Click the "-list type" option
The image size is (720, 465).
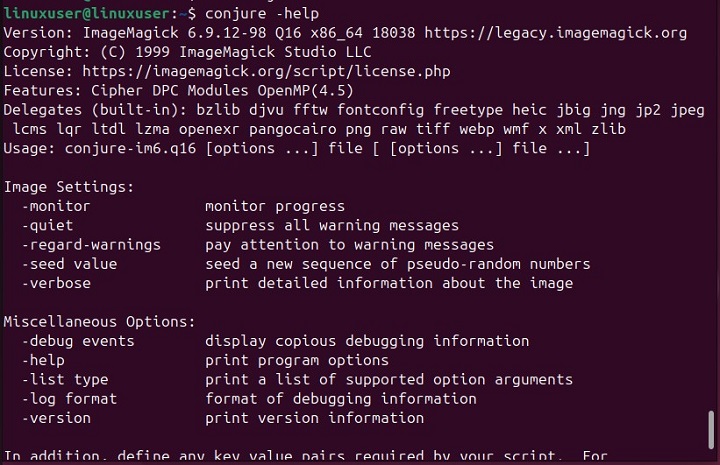(64, 380)
